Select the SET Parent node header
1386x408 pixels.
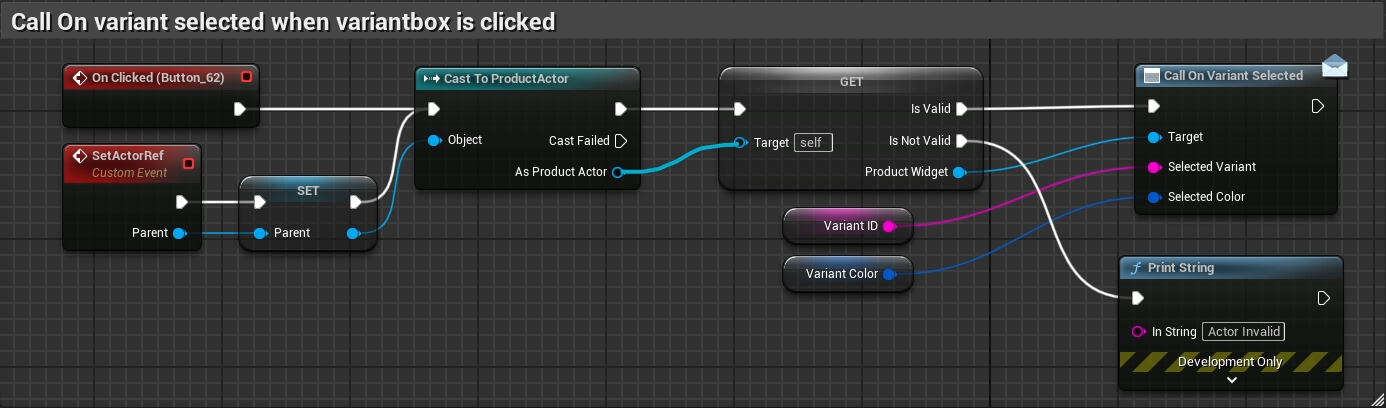point(308,189)
